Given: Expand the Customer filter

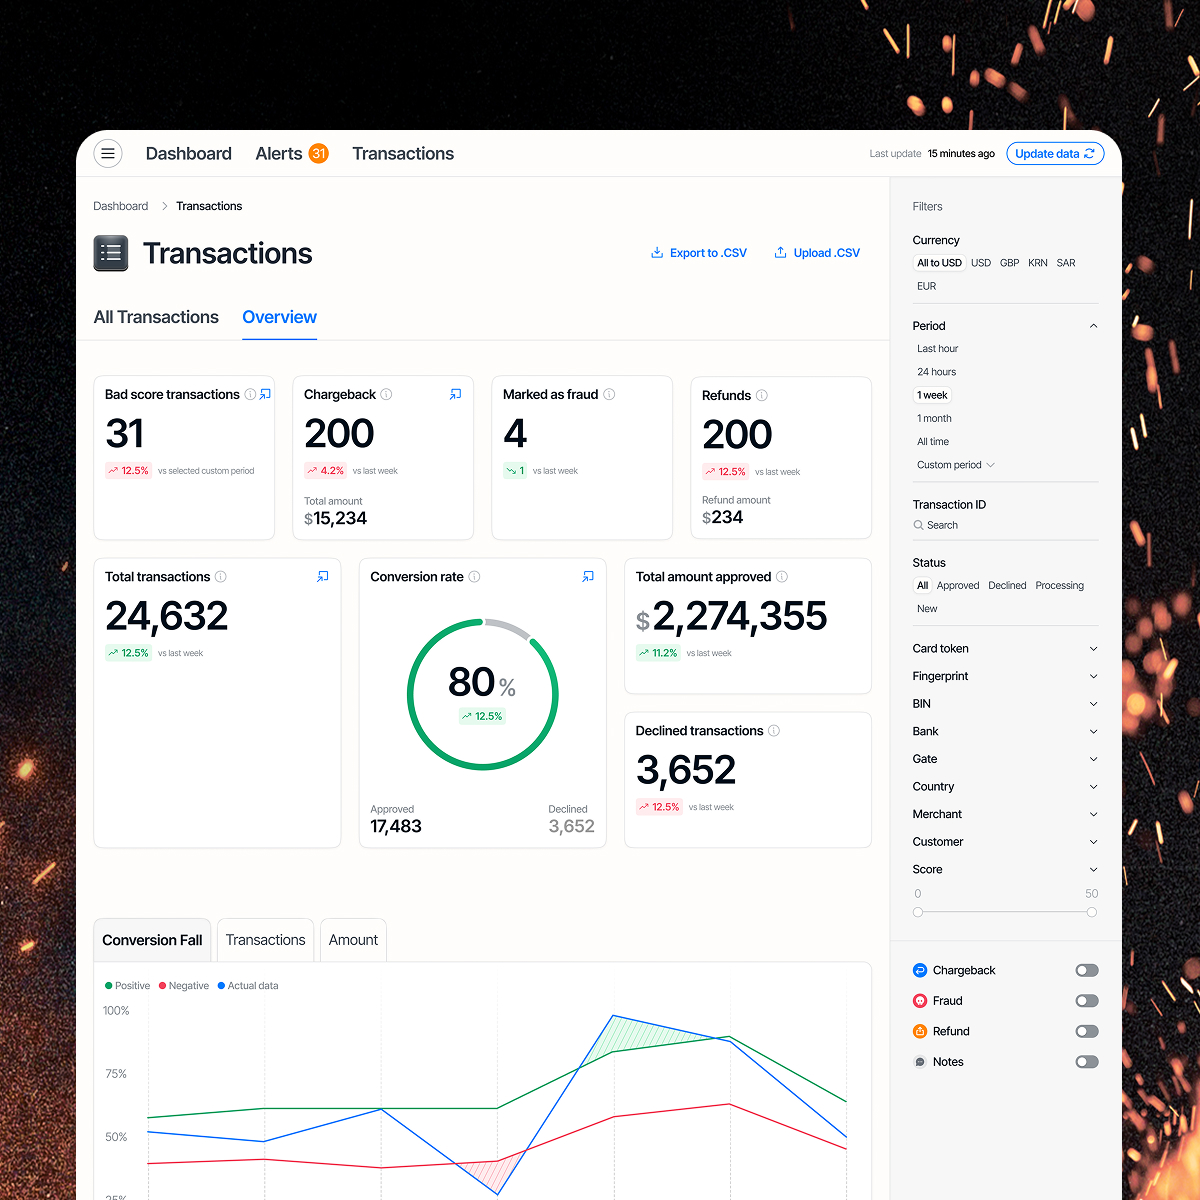Looking at the screenshot, I should click(1005, 842).
